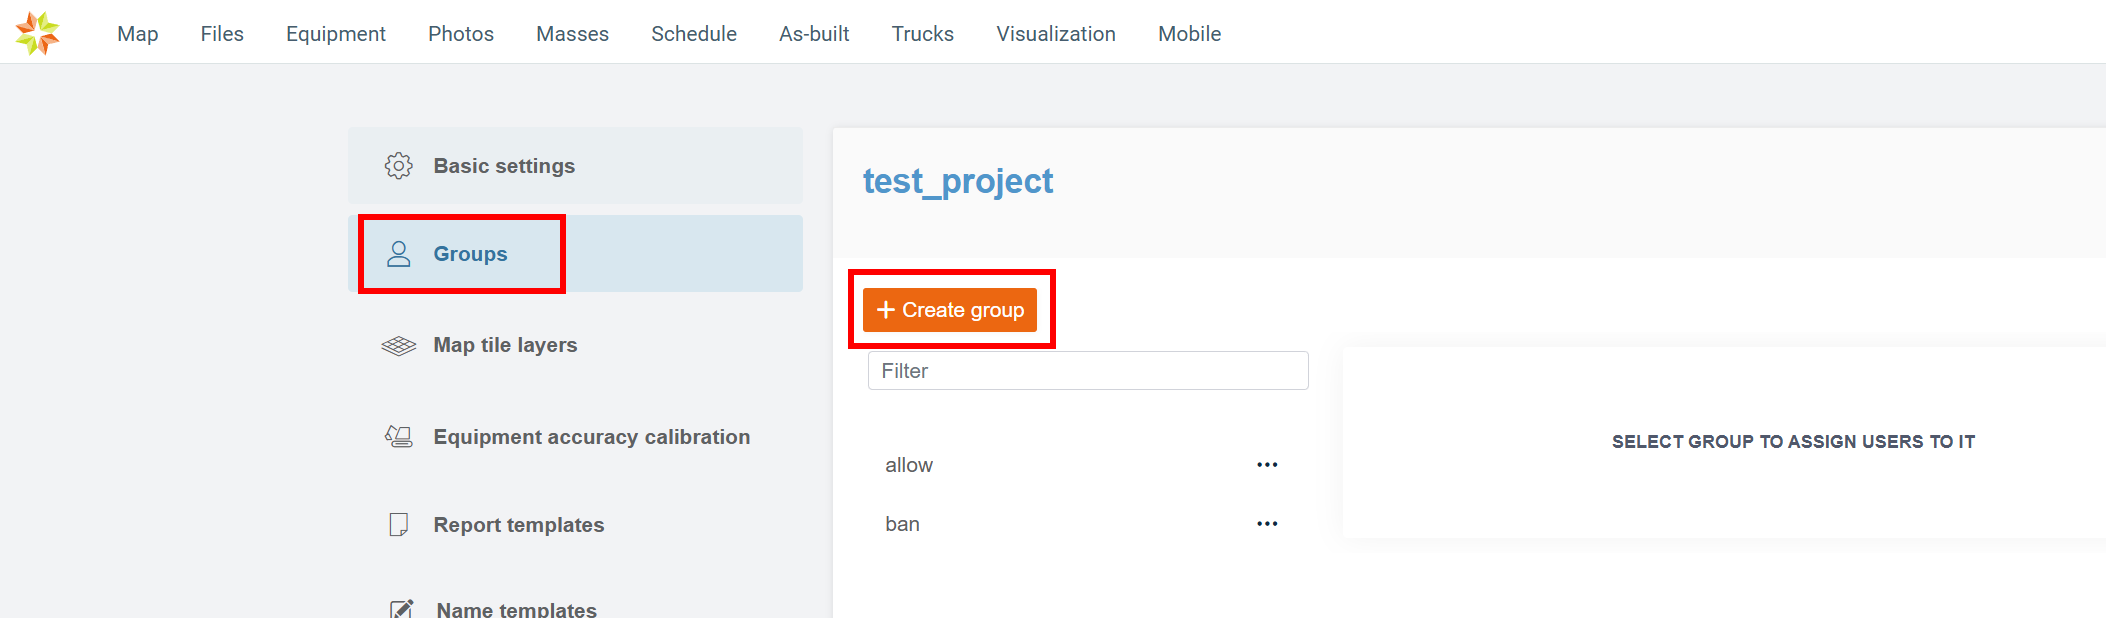The width and height of the screenshot is (2106, 618).
Task: Click the Equipment accuracy calibration icon
Action: point(398,437)
